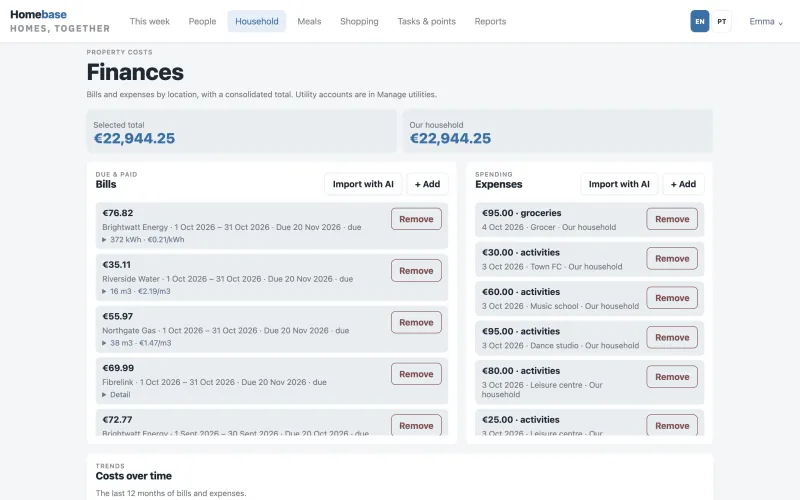Open the Emma user menu
Viewport: 800px width, 500px height.
pos(765,21)
